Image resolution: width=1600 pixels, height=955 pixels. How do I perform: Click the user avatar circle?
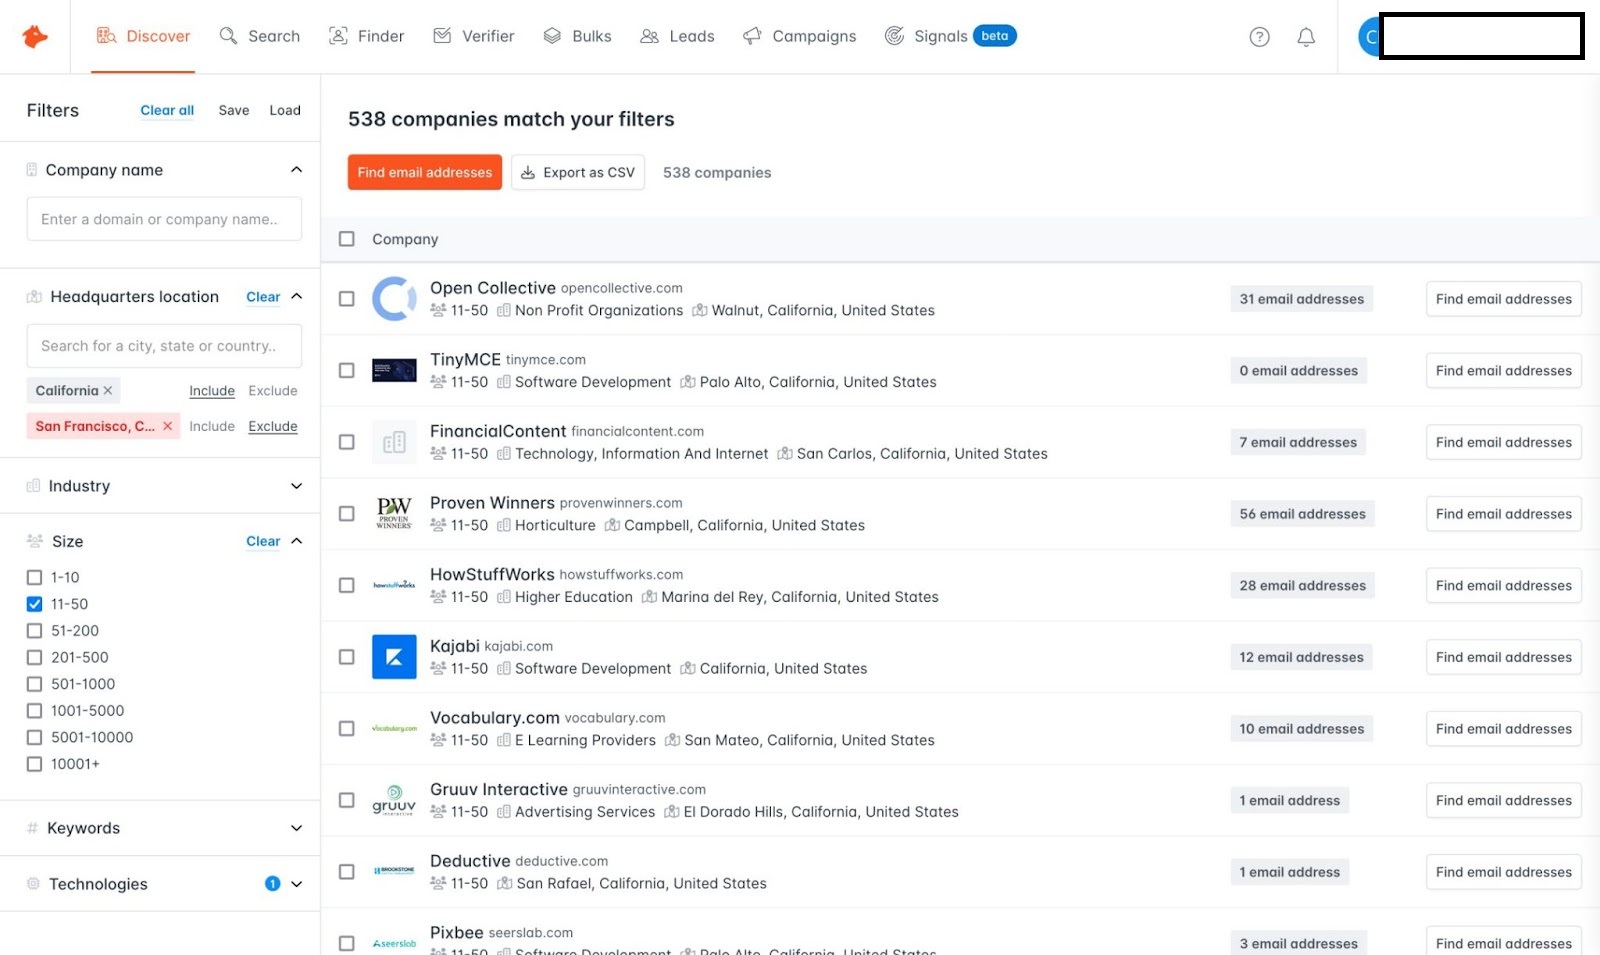(1369, 37)
